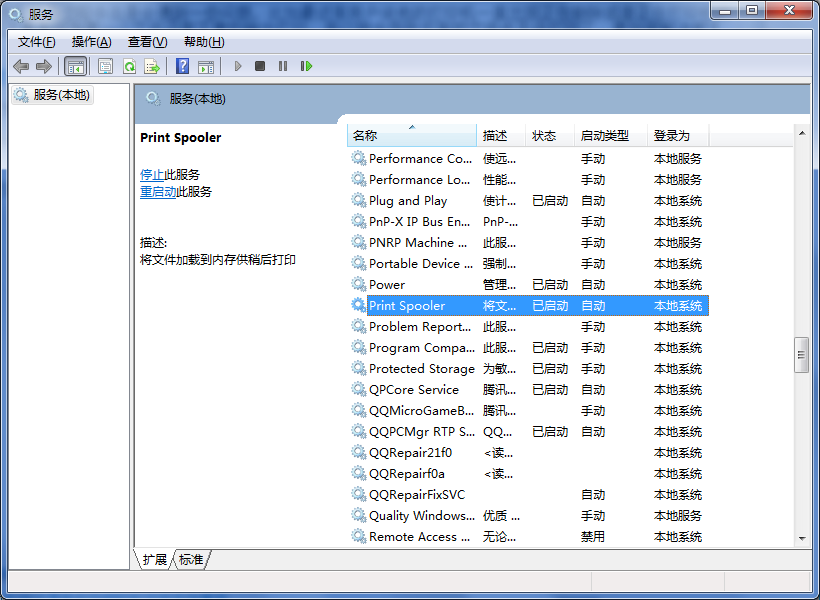
Task: Switch to the 标准 tab
Action: point(191,560)
